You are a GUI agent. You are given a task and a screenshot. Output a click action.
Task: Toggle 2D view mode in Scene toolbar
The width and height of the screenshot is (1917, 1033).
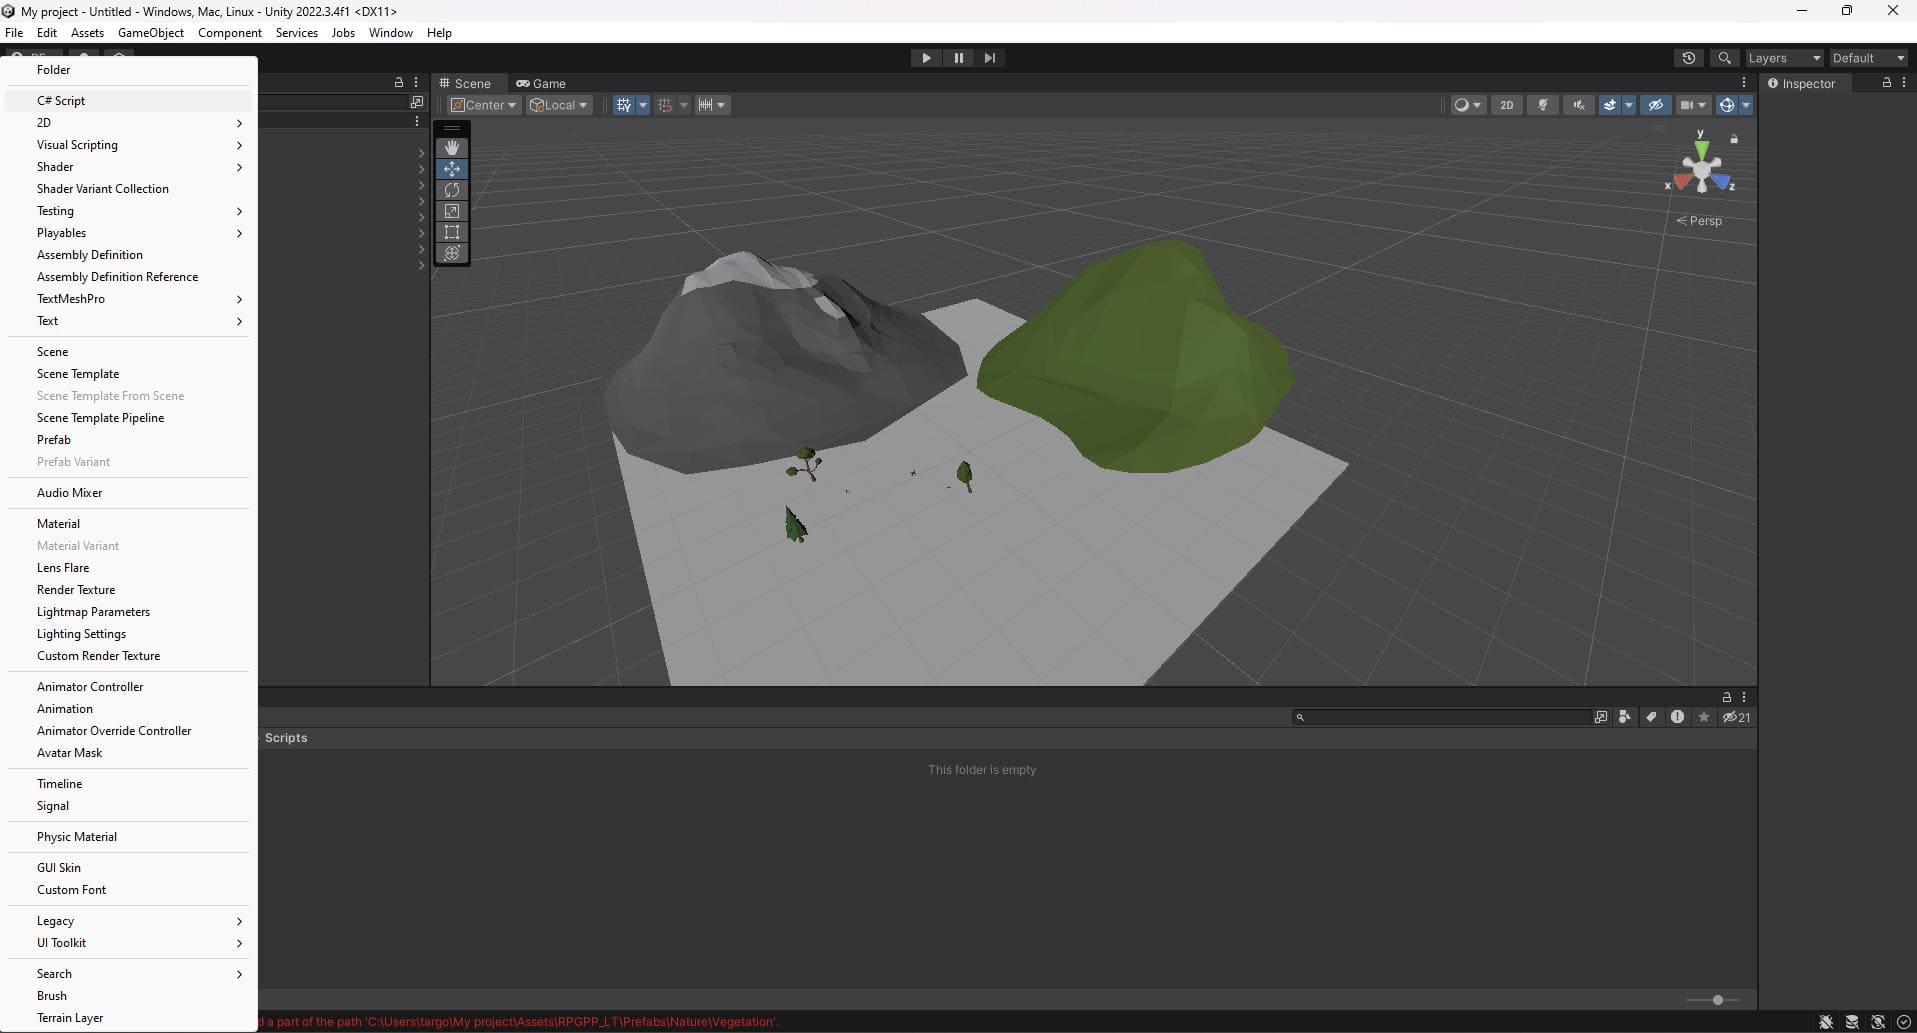[1506, 105]
